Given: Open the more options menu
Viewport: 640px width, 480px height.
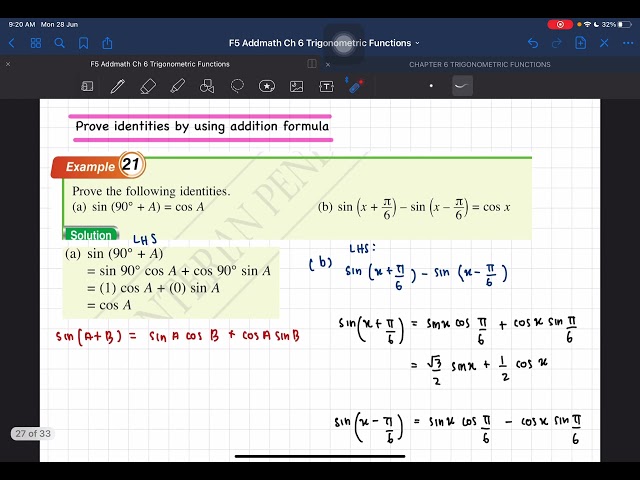Looking at the screenshot, I should pos(628,43).
